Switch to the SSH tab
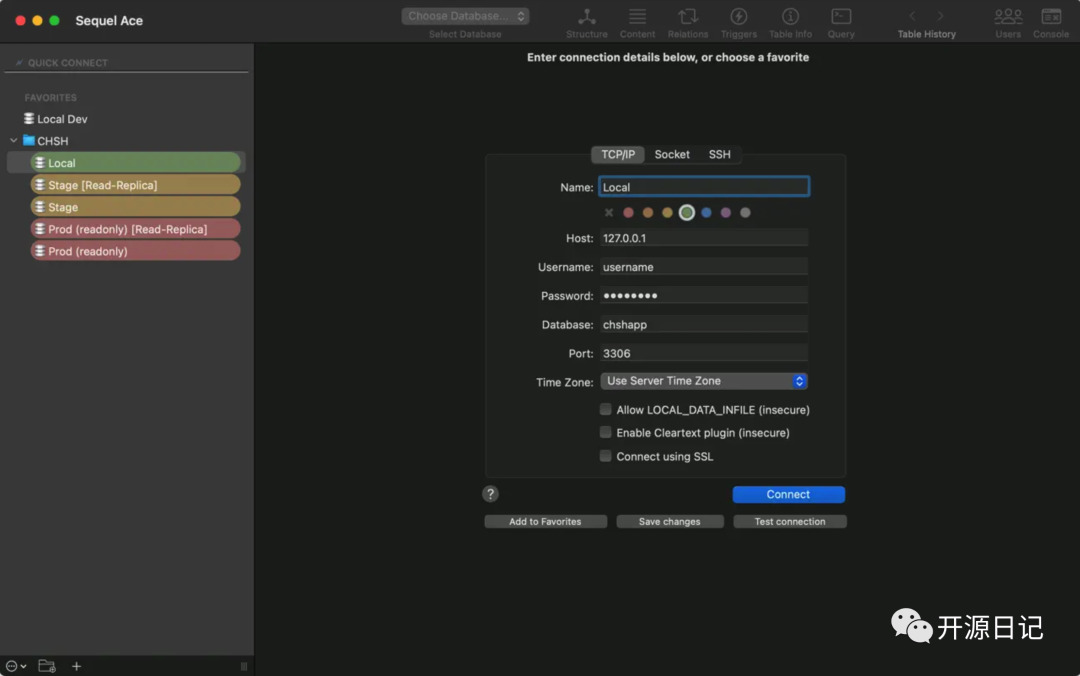 tap(719, 154)
